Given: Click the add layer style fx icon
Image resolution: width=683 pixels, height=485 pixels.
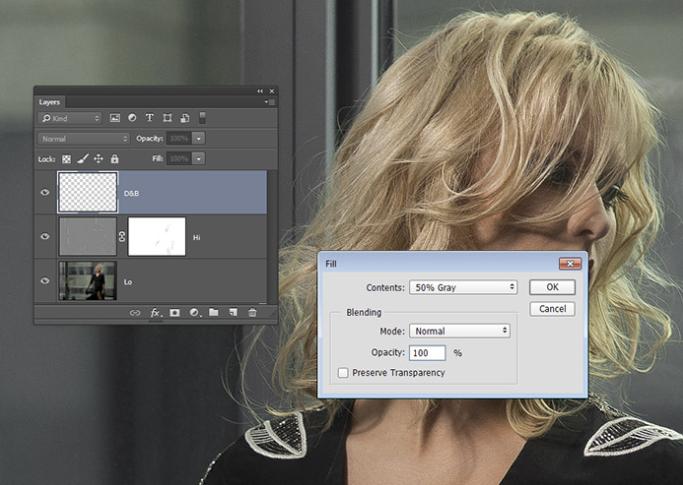Looking at the screenshot, I should point(155,313).
